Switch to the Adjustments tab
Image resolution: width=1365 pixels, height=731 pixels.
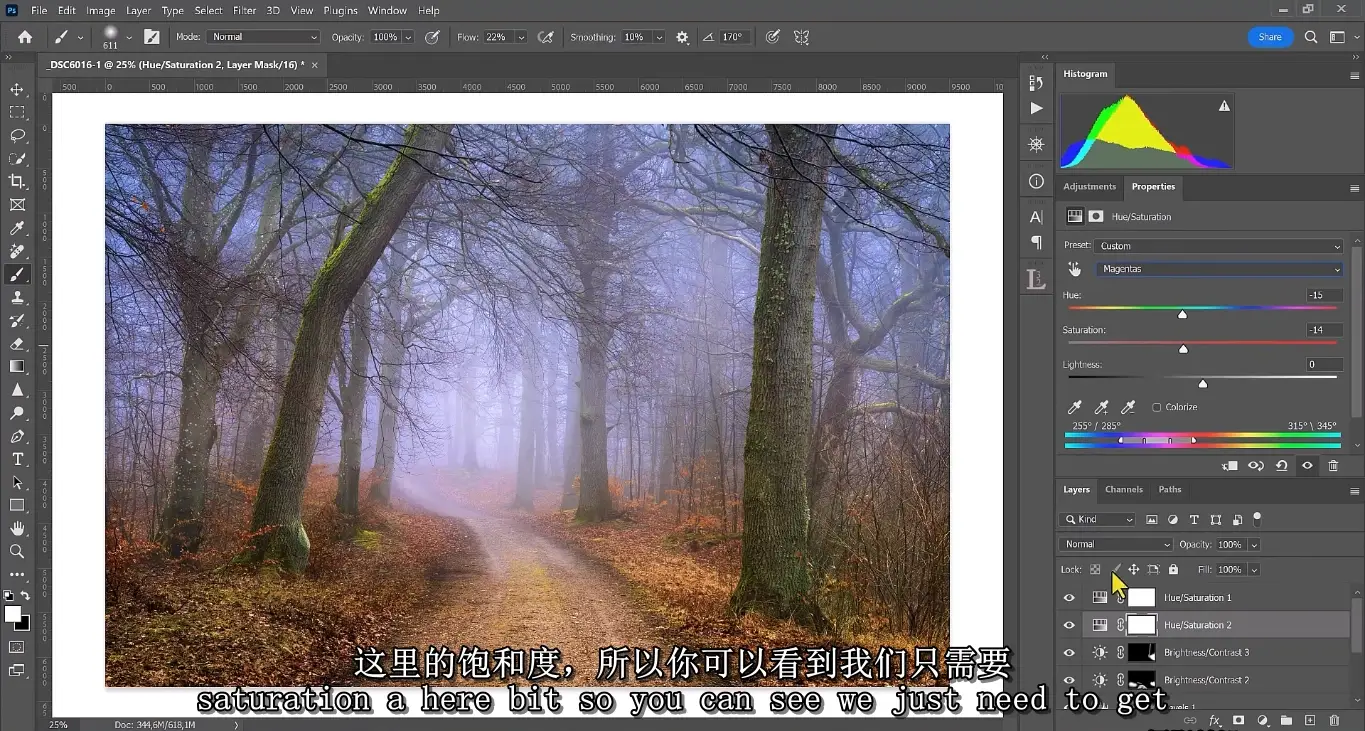click(1089, 186)
